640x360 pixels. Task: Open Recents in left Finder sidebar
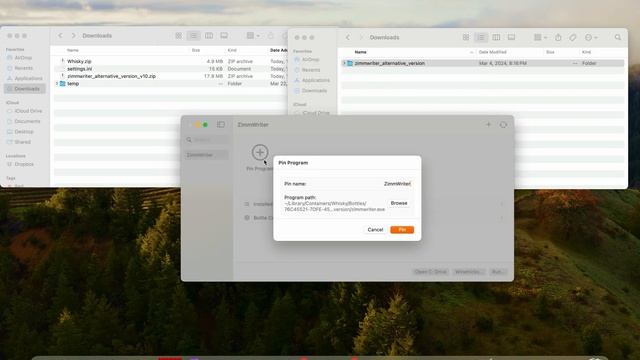[x=24, y=68]
